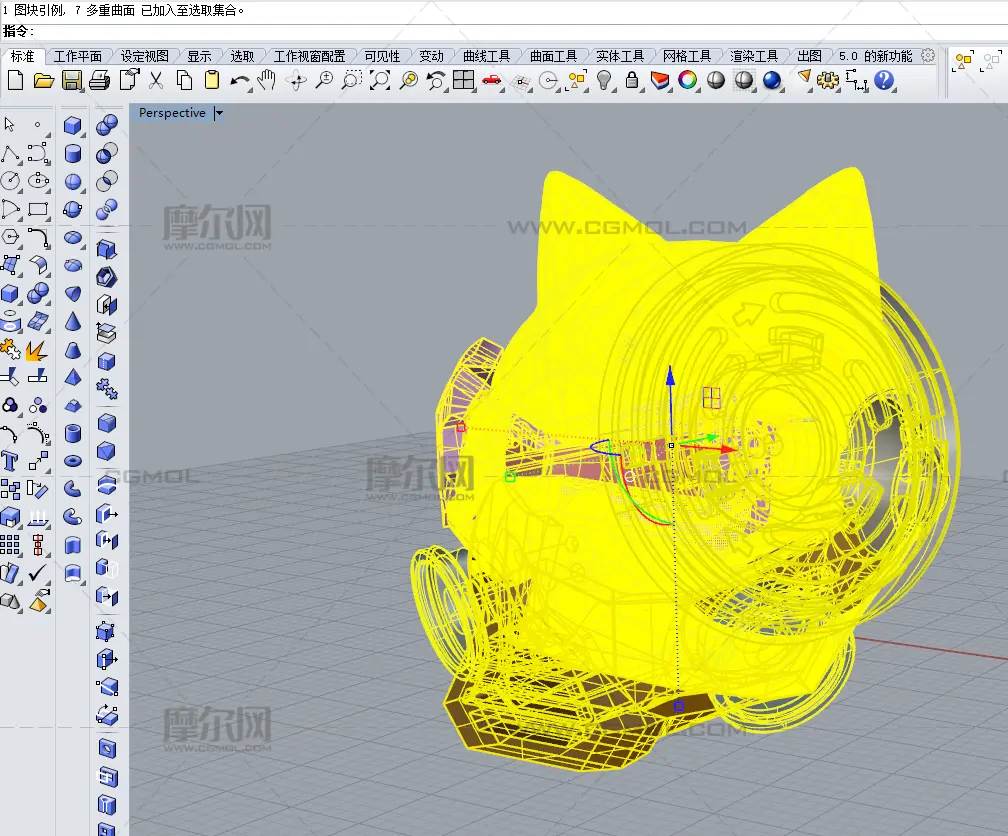
Task: Click the Rectangle drawing tool
Action: (38, 209)
